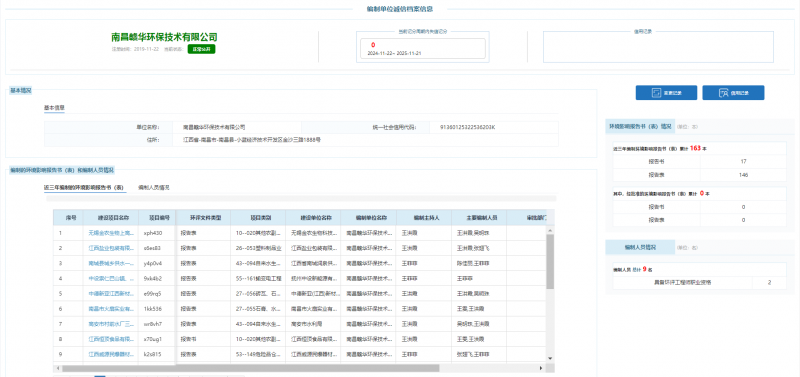Open project link in row 1 (xph430)
The height and width of the screenshot is (377, 800).
(111, 233)
